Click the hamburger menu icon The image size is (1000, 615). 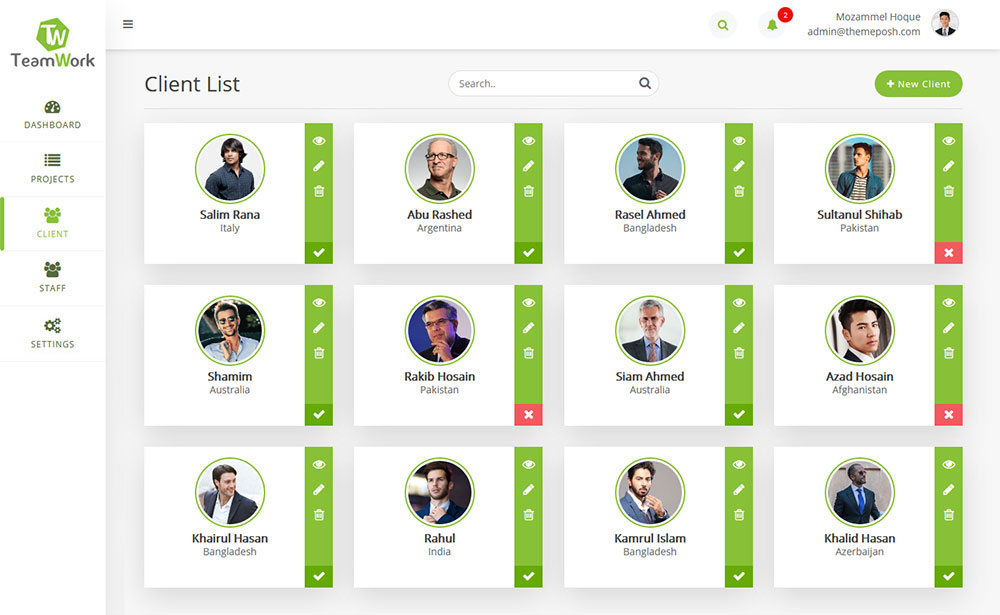(x=128, y=24)
